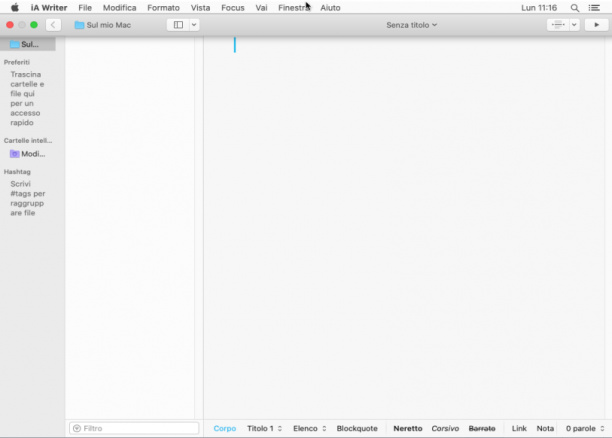Click the preview play button
Image resolution: width=612 pixels, height=438 pixels.
tap(596, 25)
